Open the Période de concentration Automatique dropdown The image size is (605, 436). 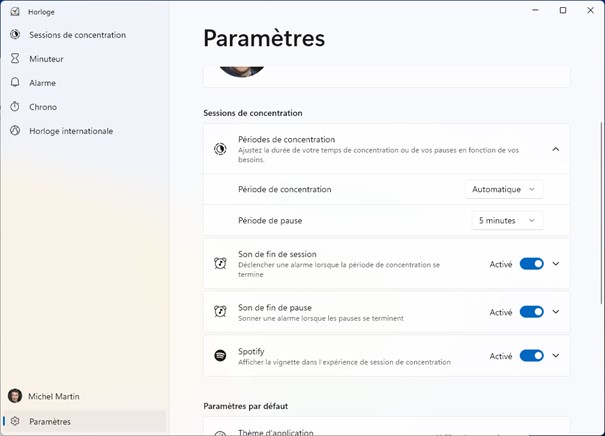(504, 189)
